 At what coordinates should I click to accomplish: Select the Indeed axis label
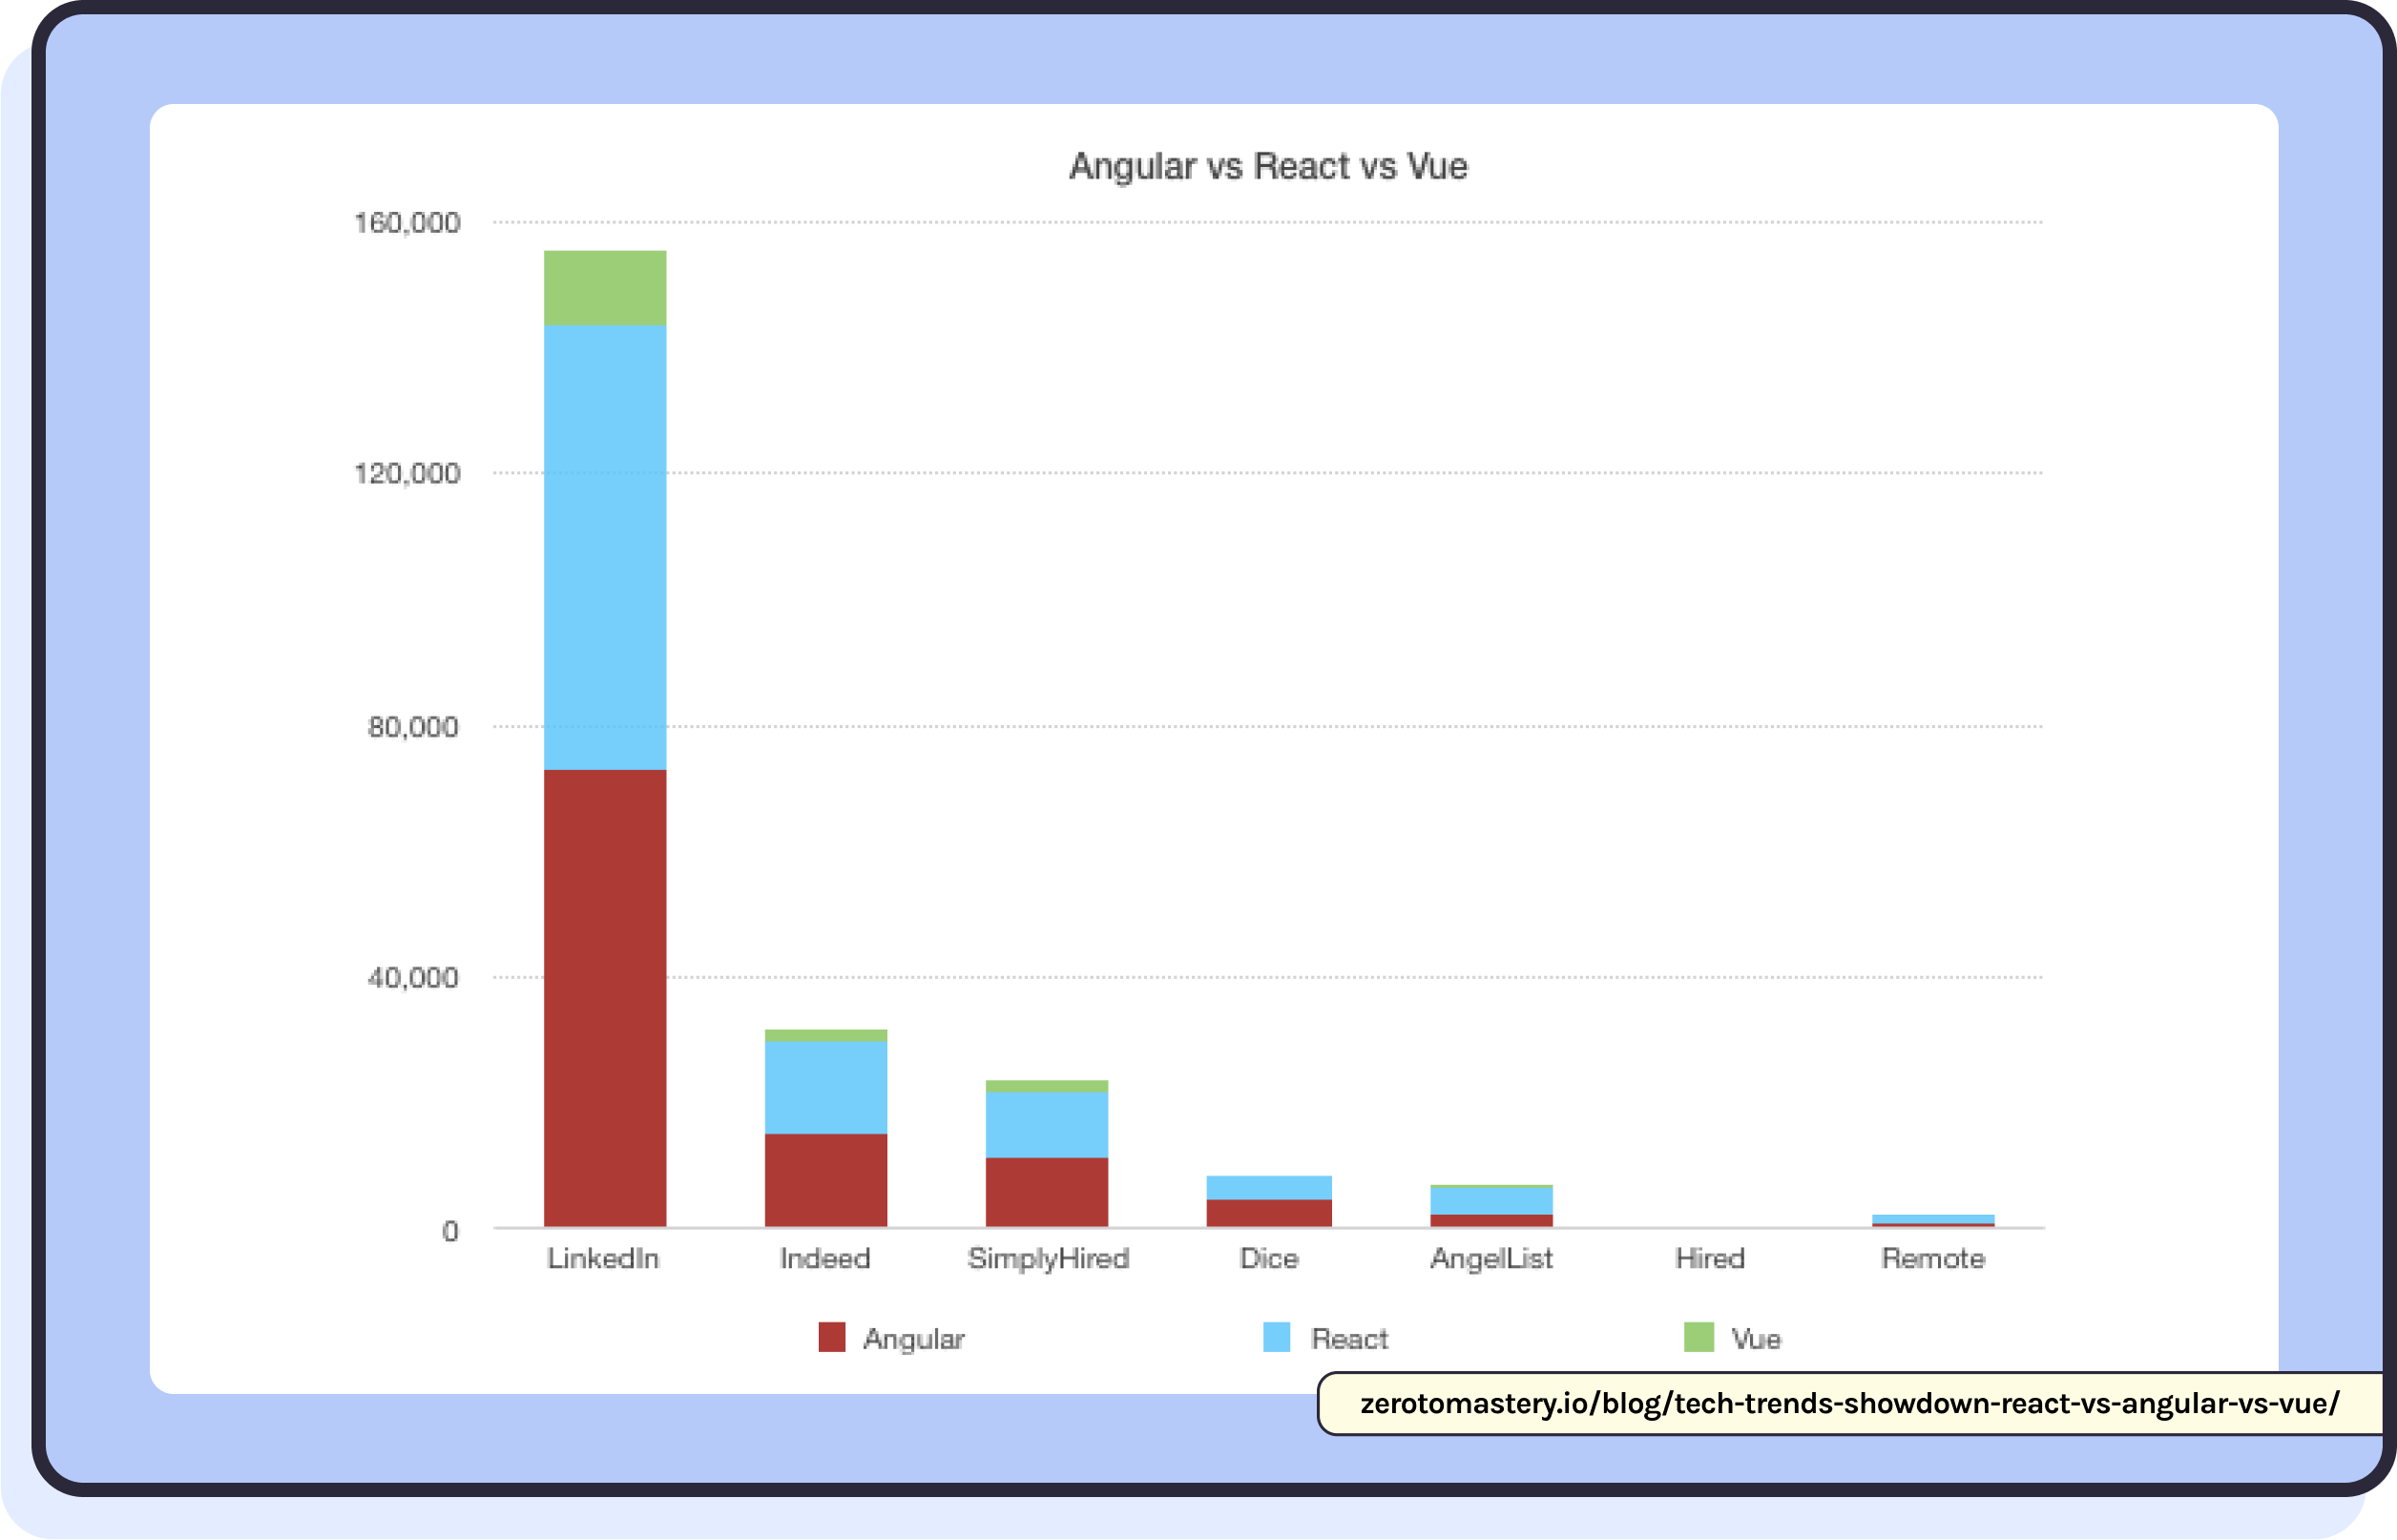point(825,1258)
